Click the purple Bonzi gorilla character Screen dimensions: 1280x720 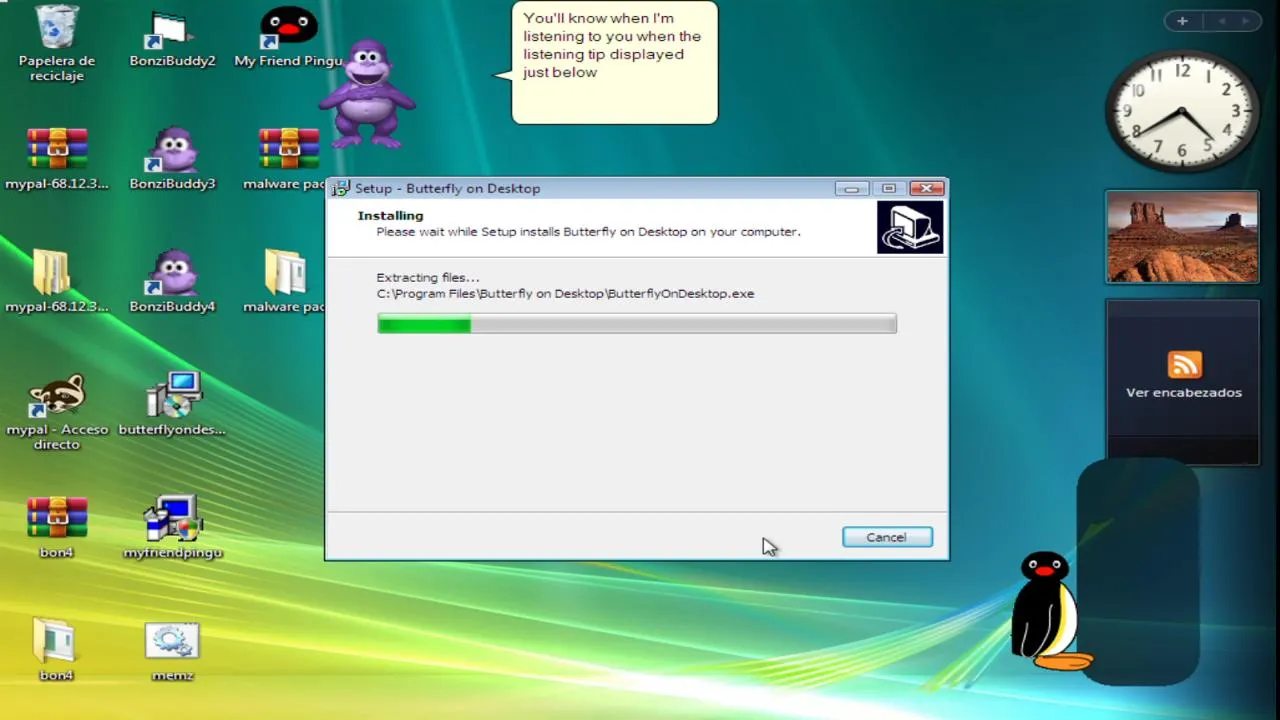[366, 94]
